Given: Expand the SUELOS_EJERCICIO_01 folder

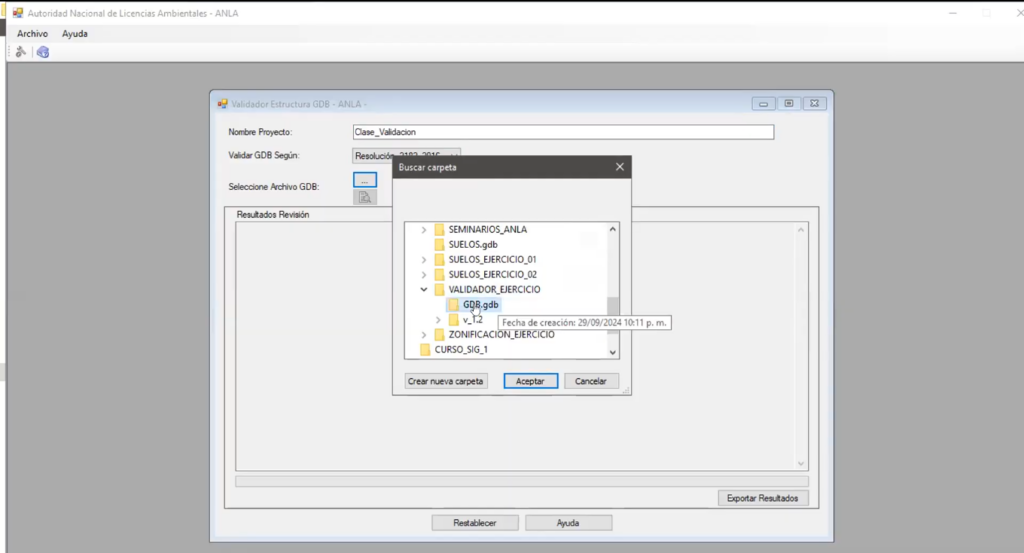Looking at the screenshot, I should pos(424,259).
